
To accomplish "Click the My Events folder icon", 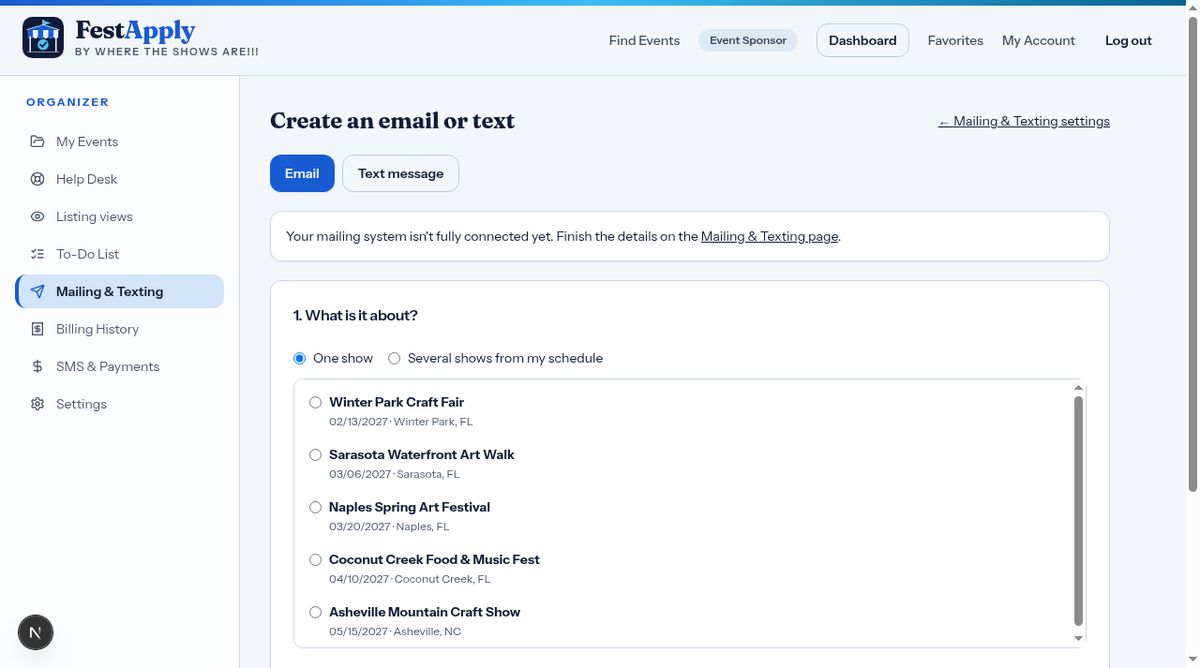I will [x=37, y=142].
